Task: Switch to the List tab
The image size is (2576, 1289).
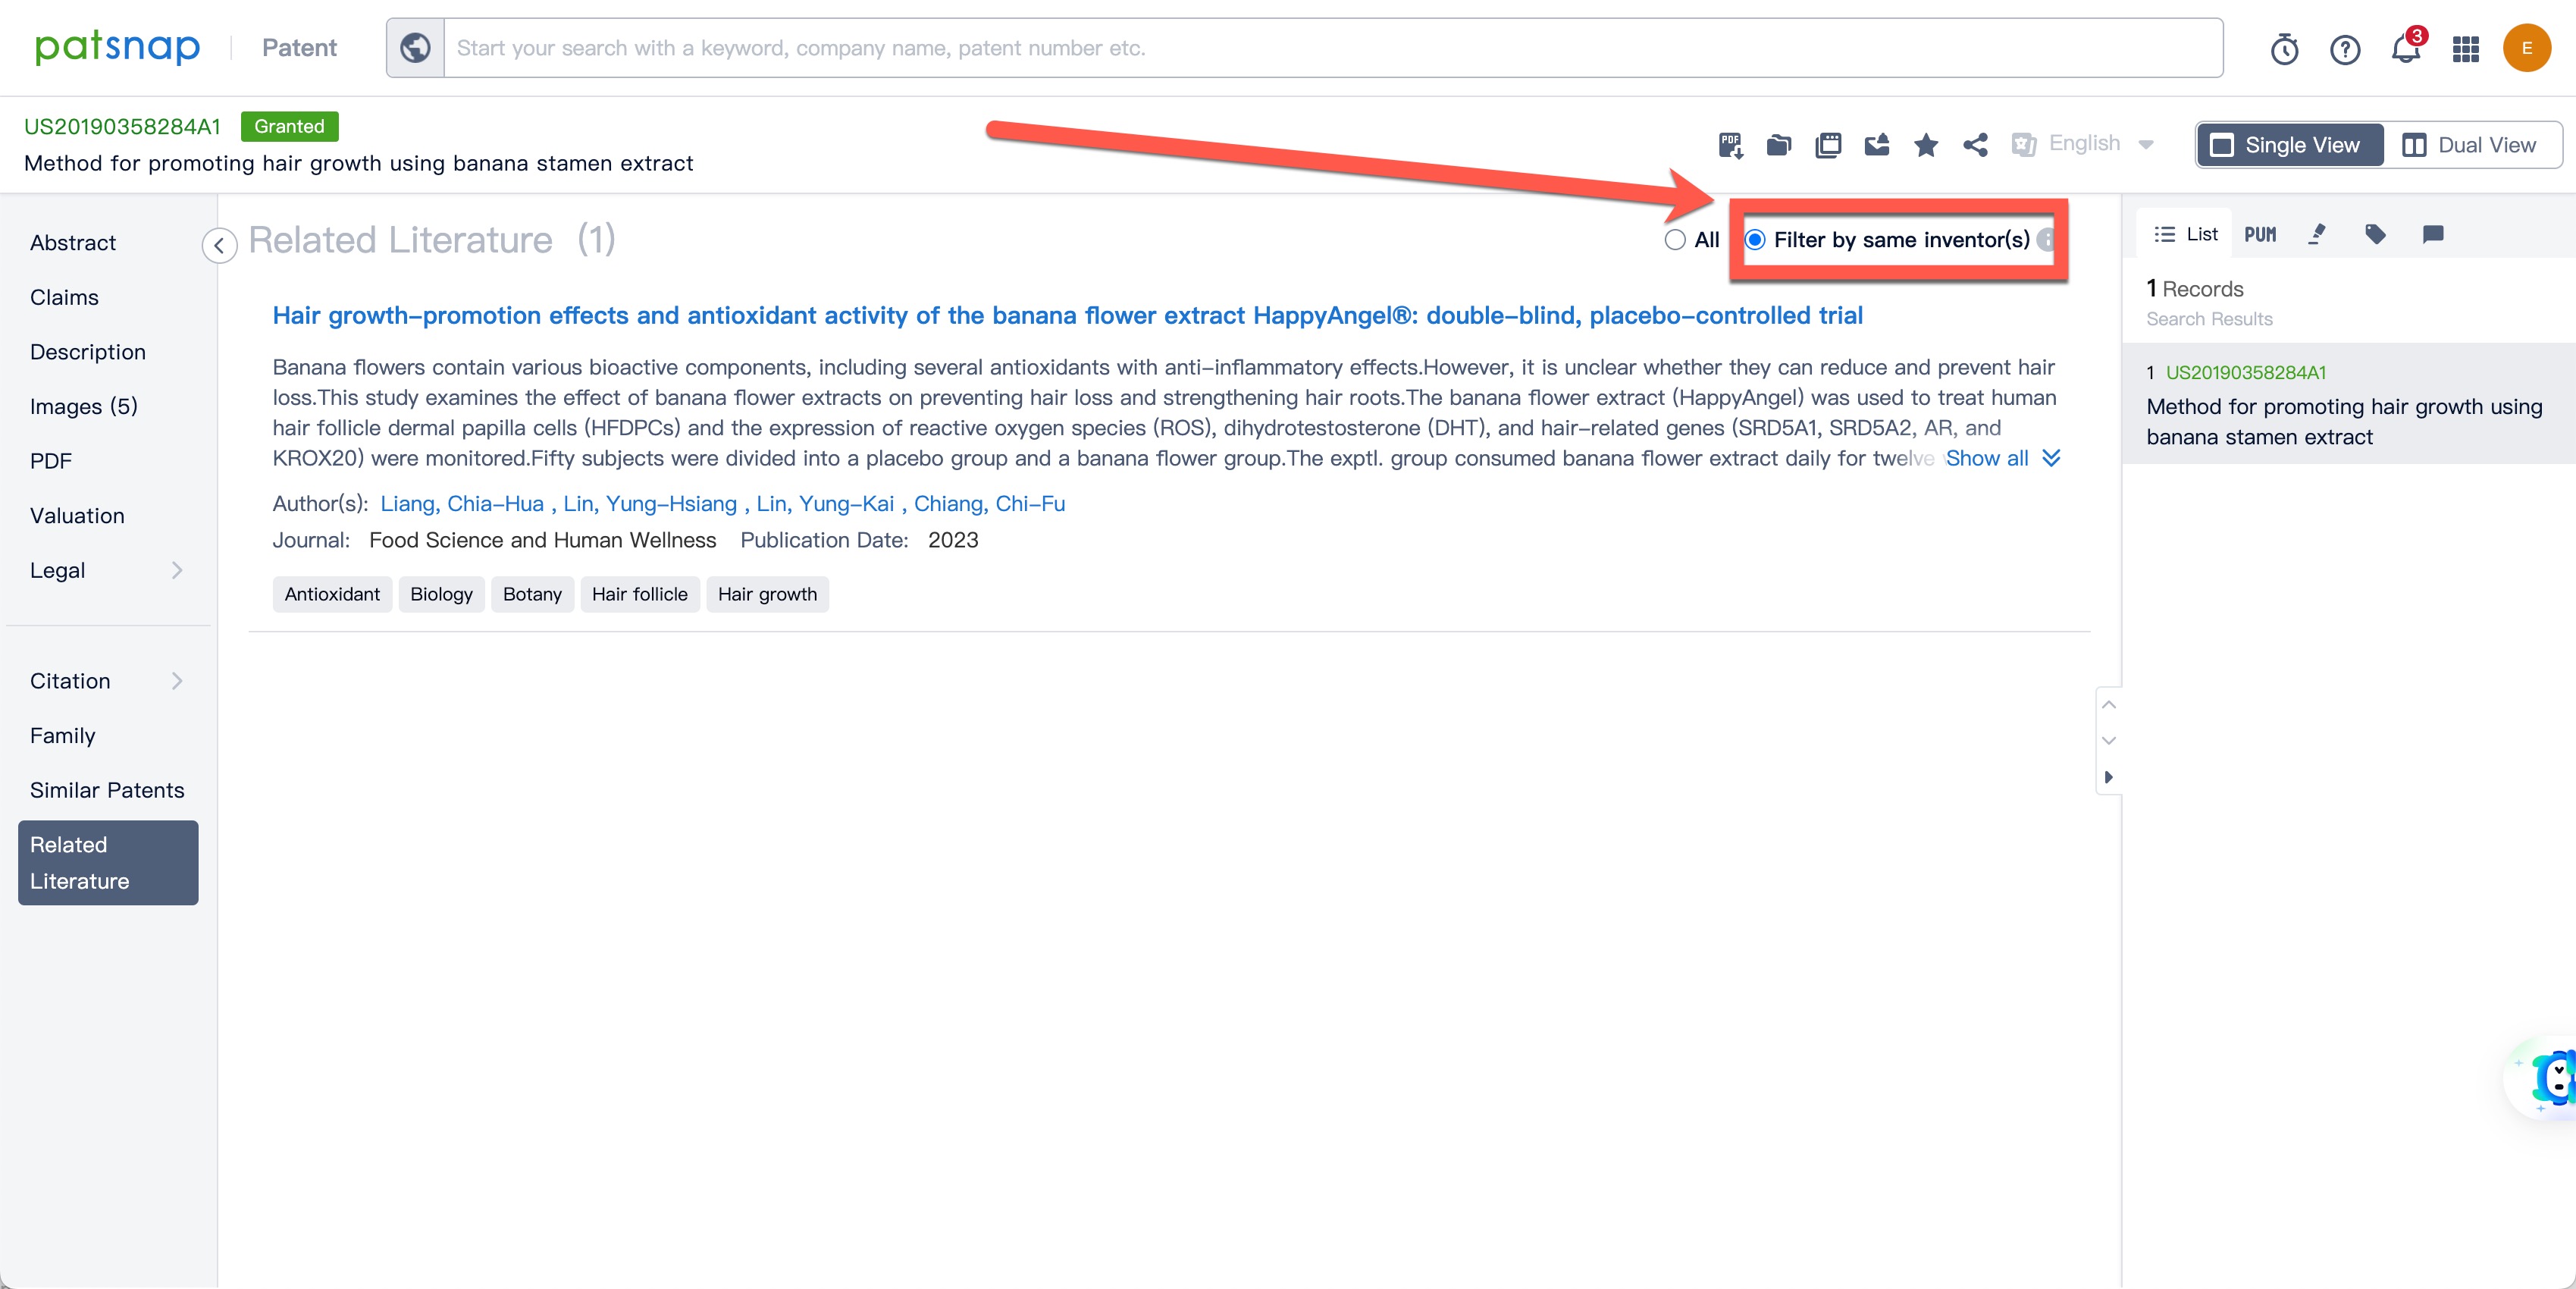Action: point(2186,234)
